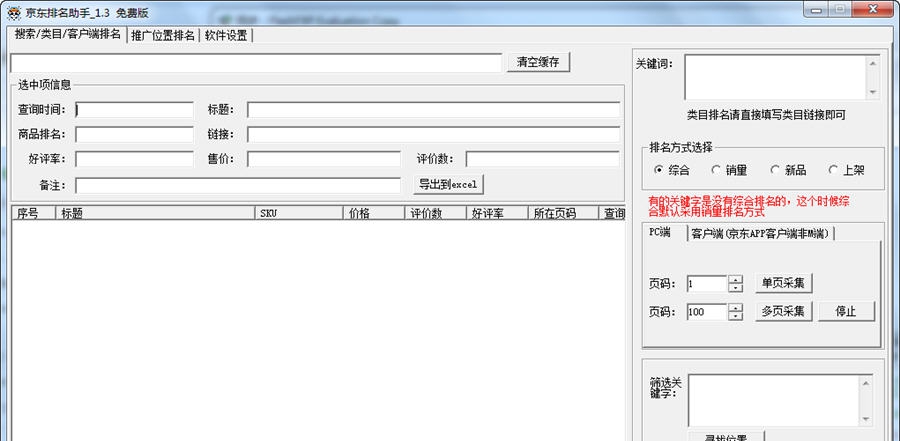Click 关键词 box scrollbar down arrow
900x441 pixels.
873,92
